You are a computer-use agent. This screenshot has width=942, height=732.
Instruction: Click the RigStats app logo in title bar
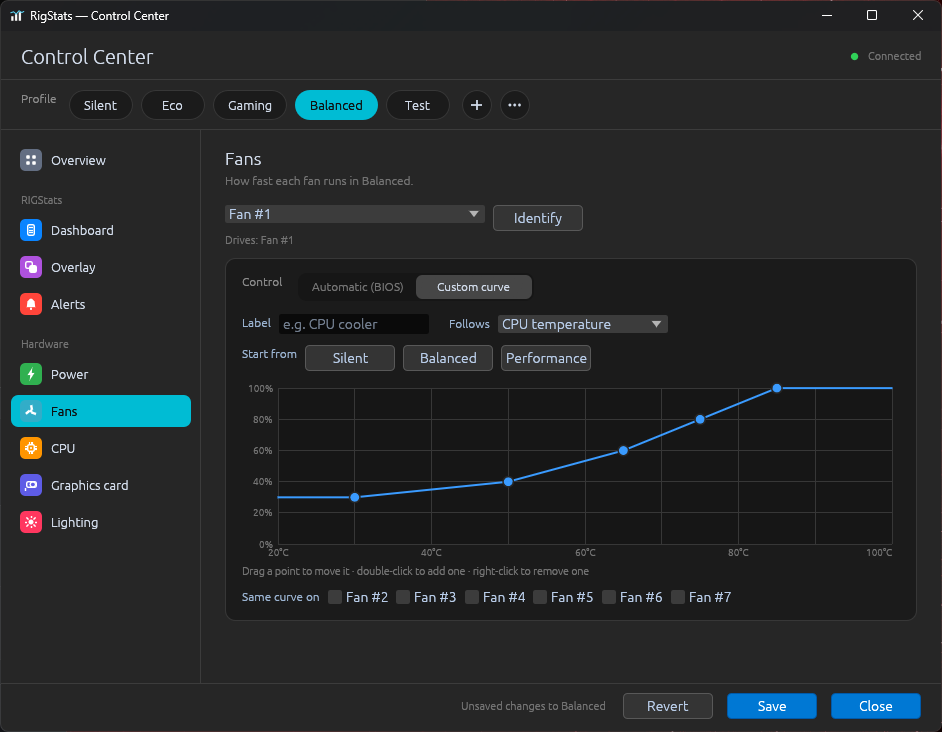click(17, 16)
